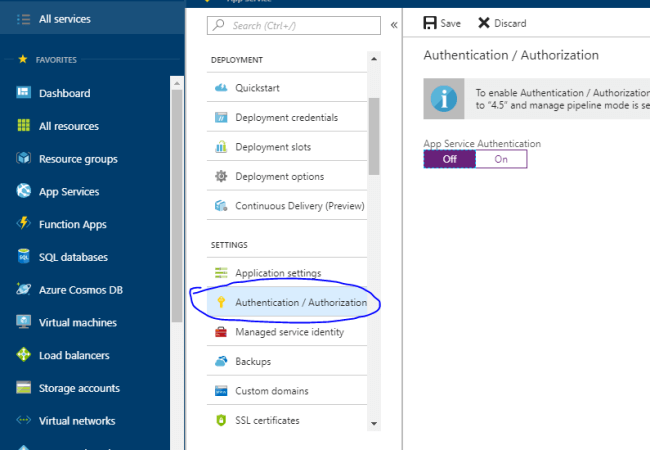Open the Backups menu item
The width and height of the screenshot is (650, 450).
[x=287, y=361]
